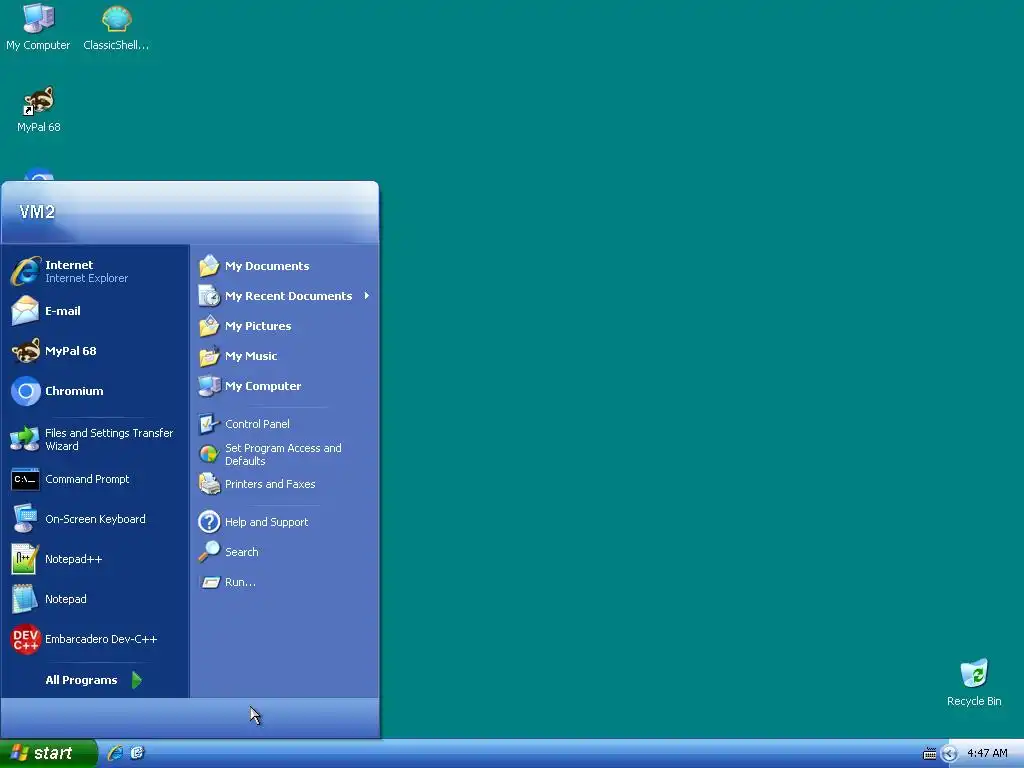Select ClassicShell desktop icon
The image size is (1024, 768).
pos(116,27)
